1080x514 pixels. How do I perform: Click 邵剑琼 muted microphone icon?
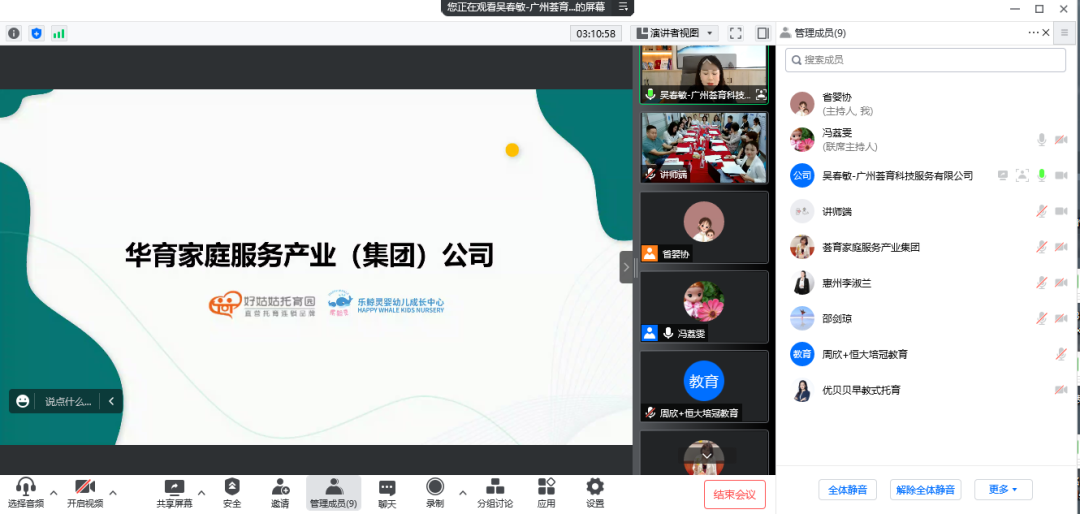pyautogui.click(x=1041, y=318)
